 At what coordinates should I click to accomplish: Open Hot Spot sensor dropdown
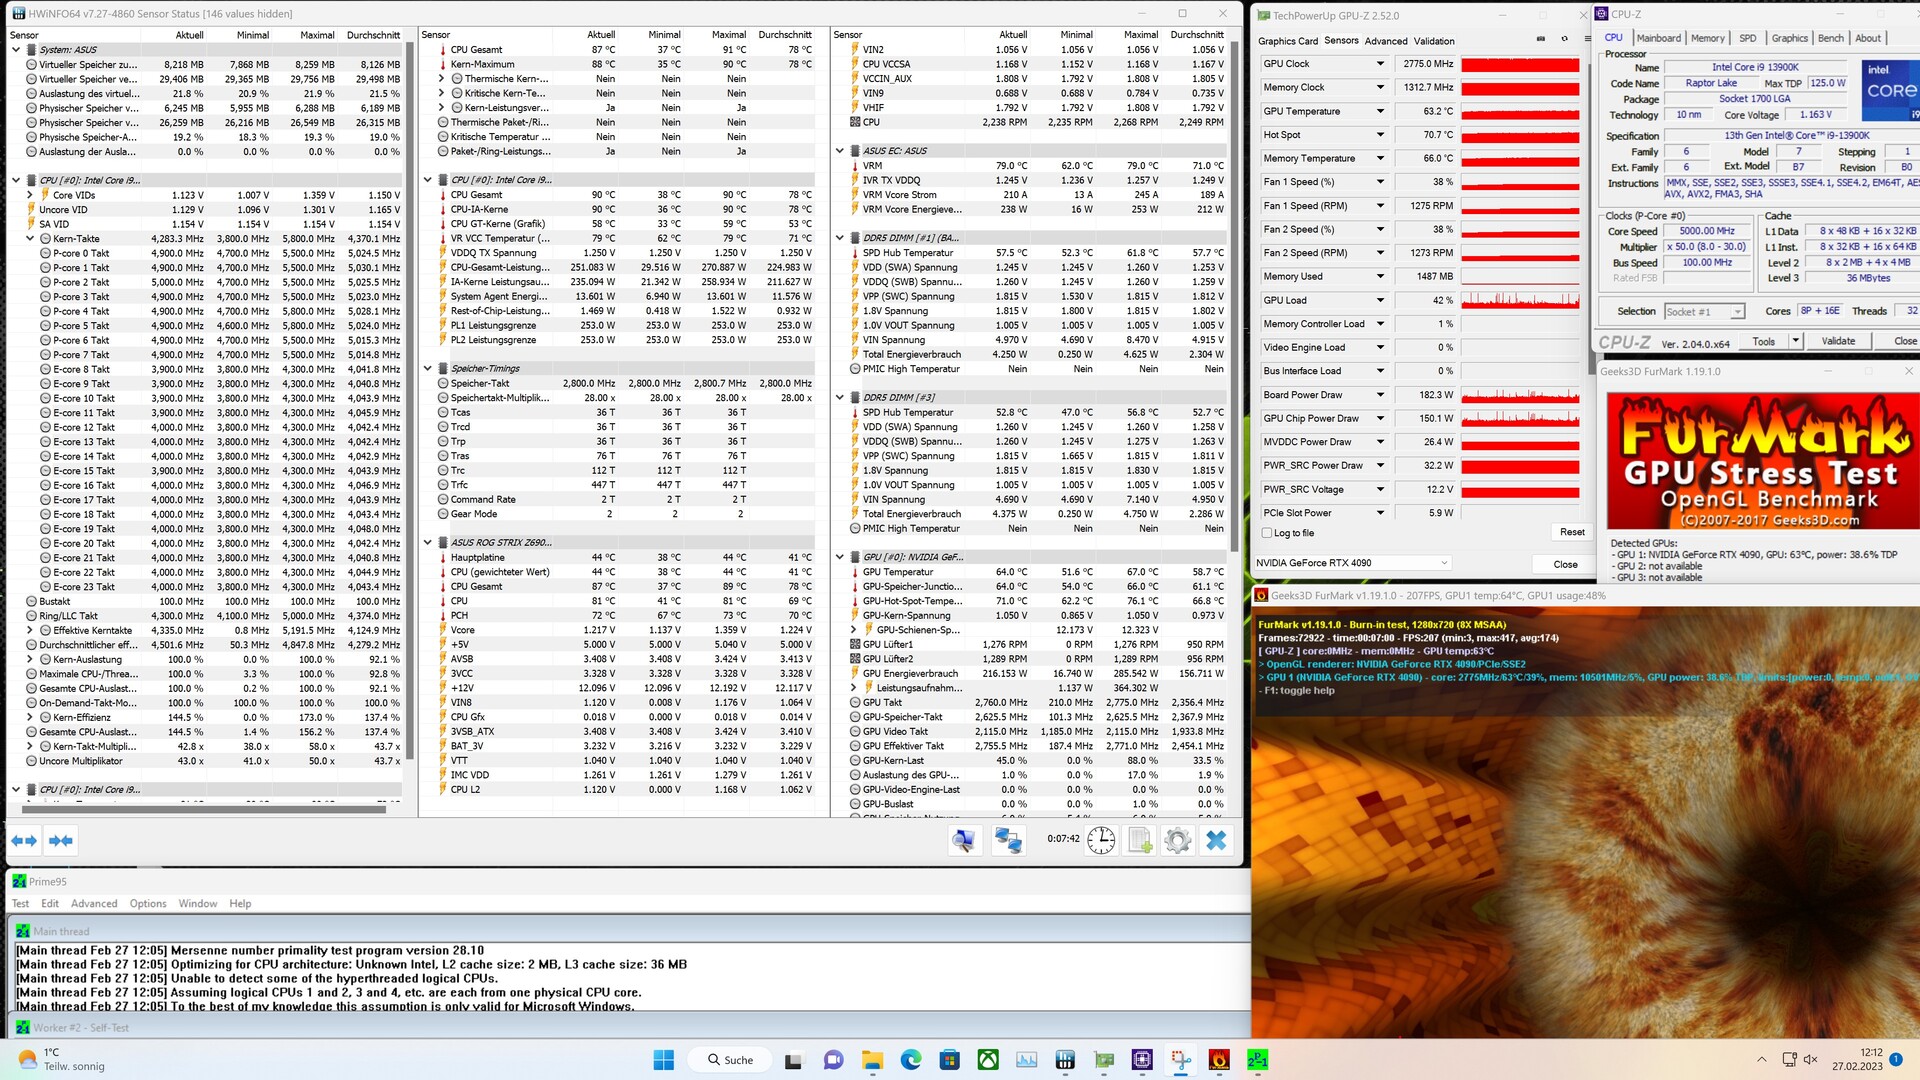1380,135
